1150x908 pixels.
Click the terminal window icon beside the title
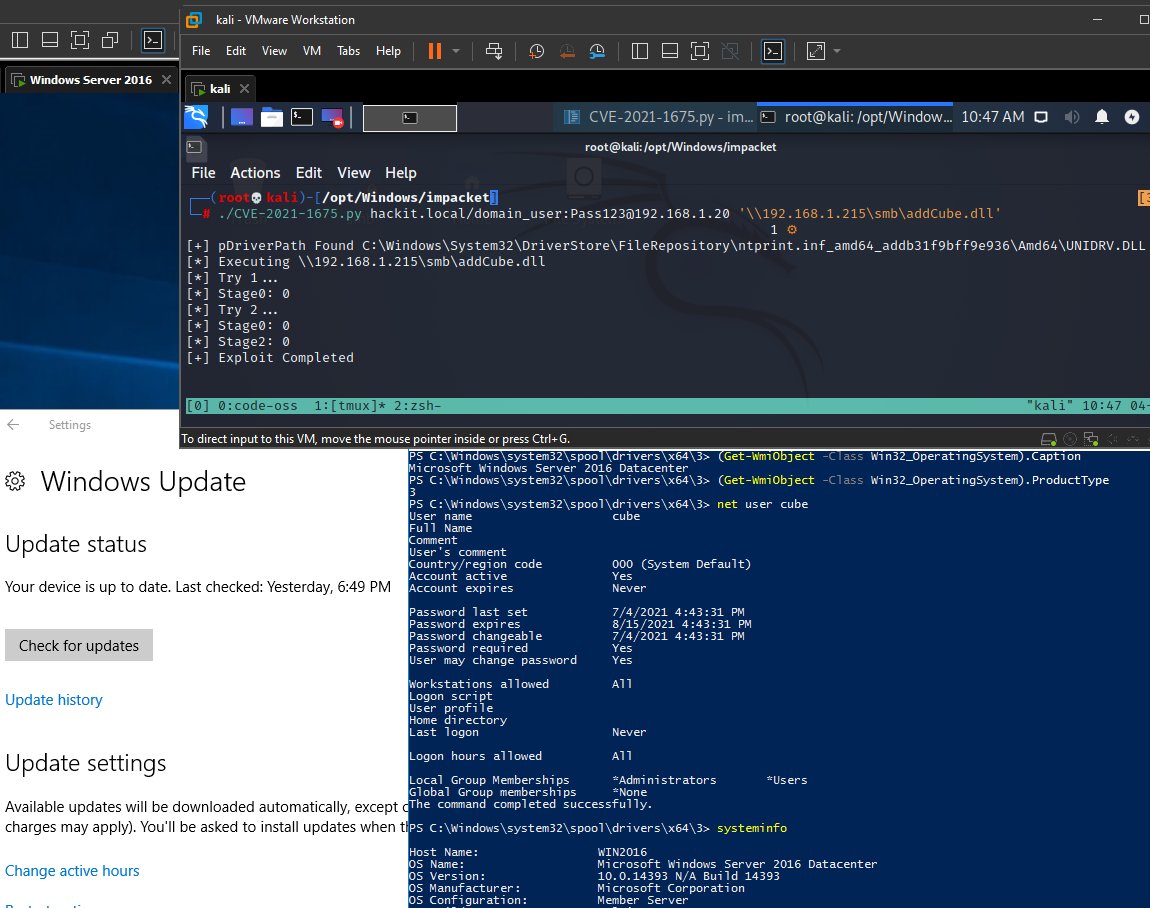[x=194, y=147]
